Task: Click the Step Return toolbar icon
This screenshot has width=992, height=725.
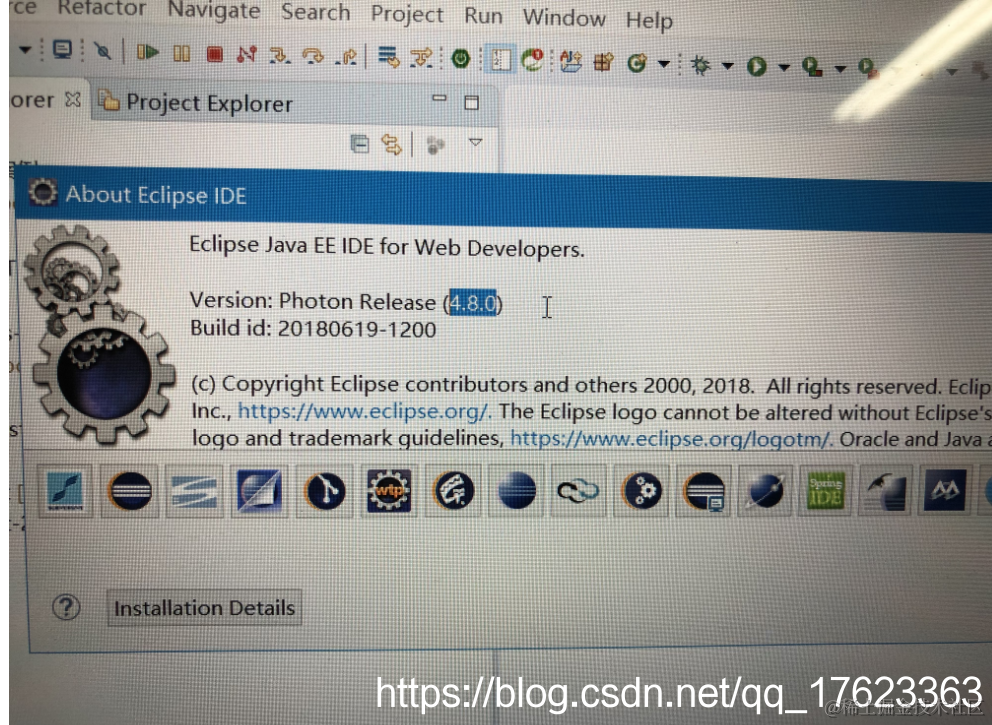Action: (346, 57)
